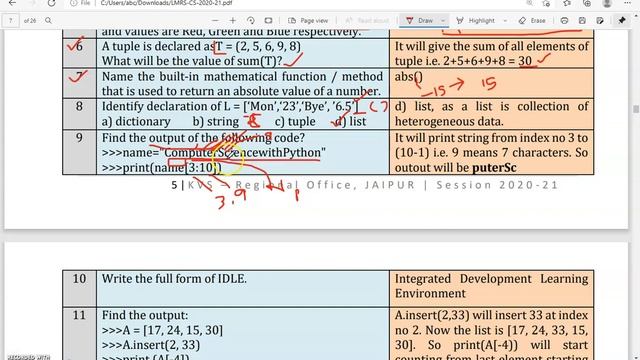Click the text 'Name the built-in mathematical function / method'

[242, 77]
